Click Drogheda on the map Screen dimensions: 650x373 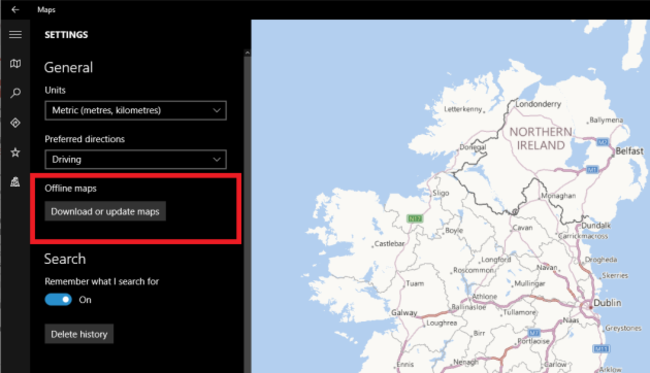coord(601,260)
